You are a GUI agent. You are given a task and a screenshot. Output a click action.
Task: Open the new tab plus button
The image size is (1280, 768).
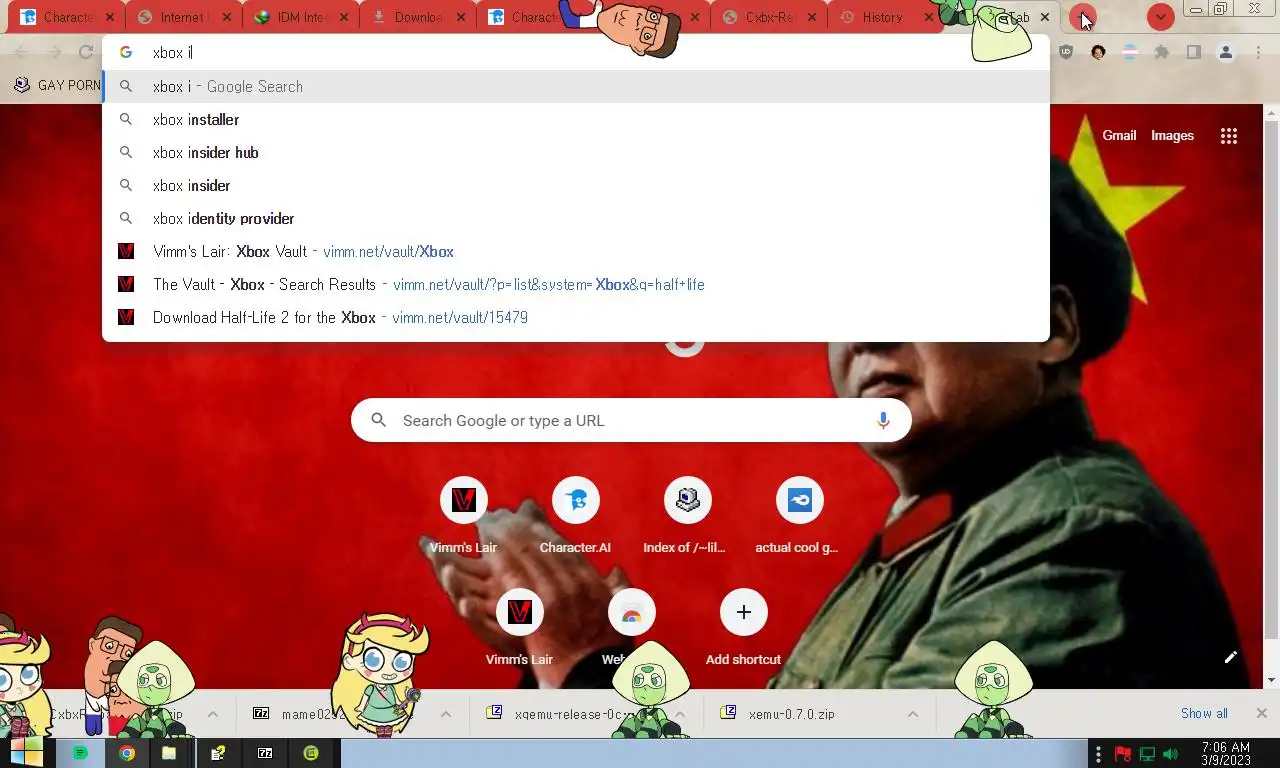tap(1082, 18)
